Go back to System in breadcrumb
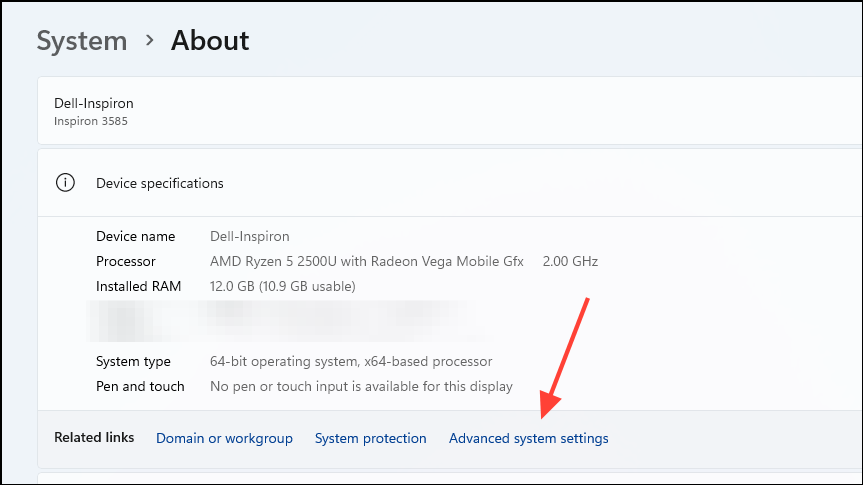This screenshot has width=863, height=485. click(x=82, y=41)
